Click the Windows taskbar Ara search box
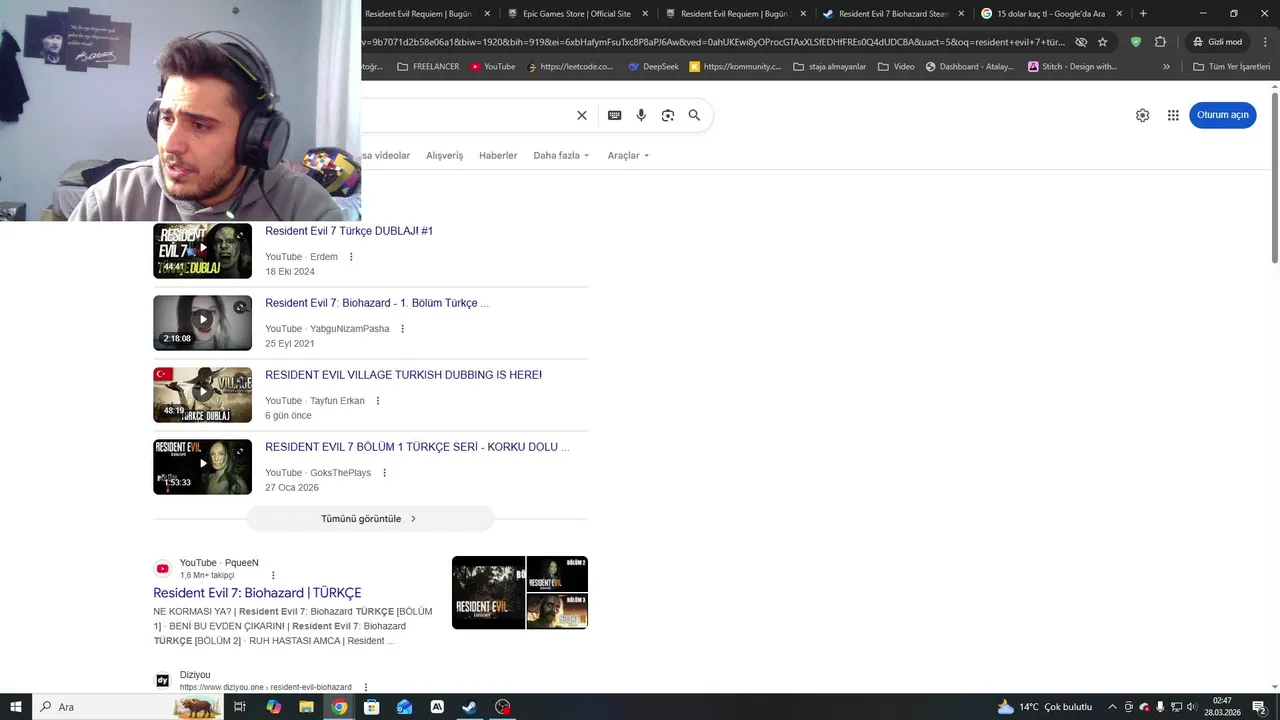Image resolution: width=1280 pixels, height=720 pixels. 128,707
